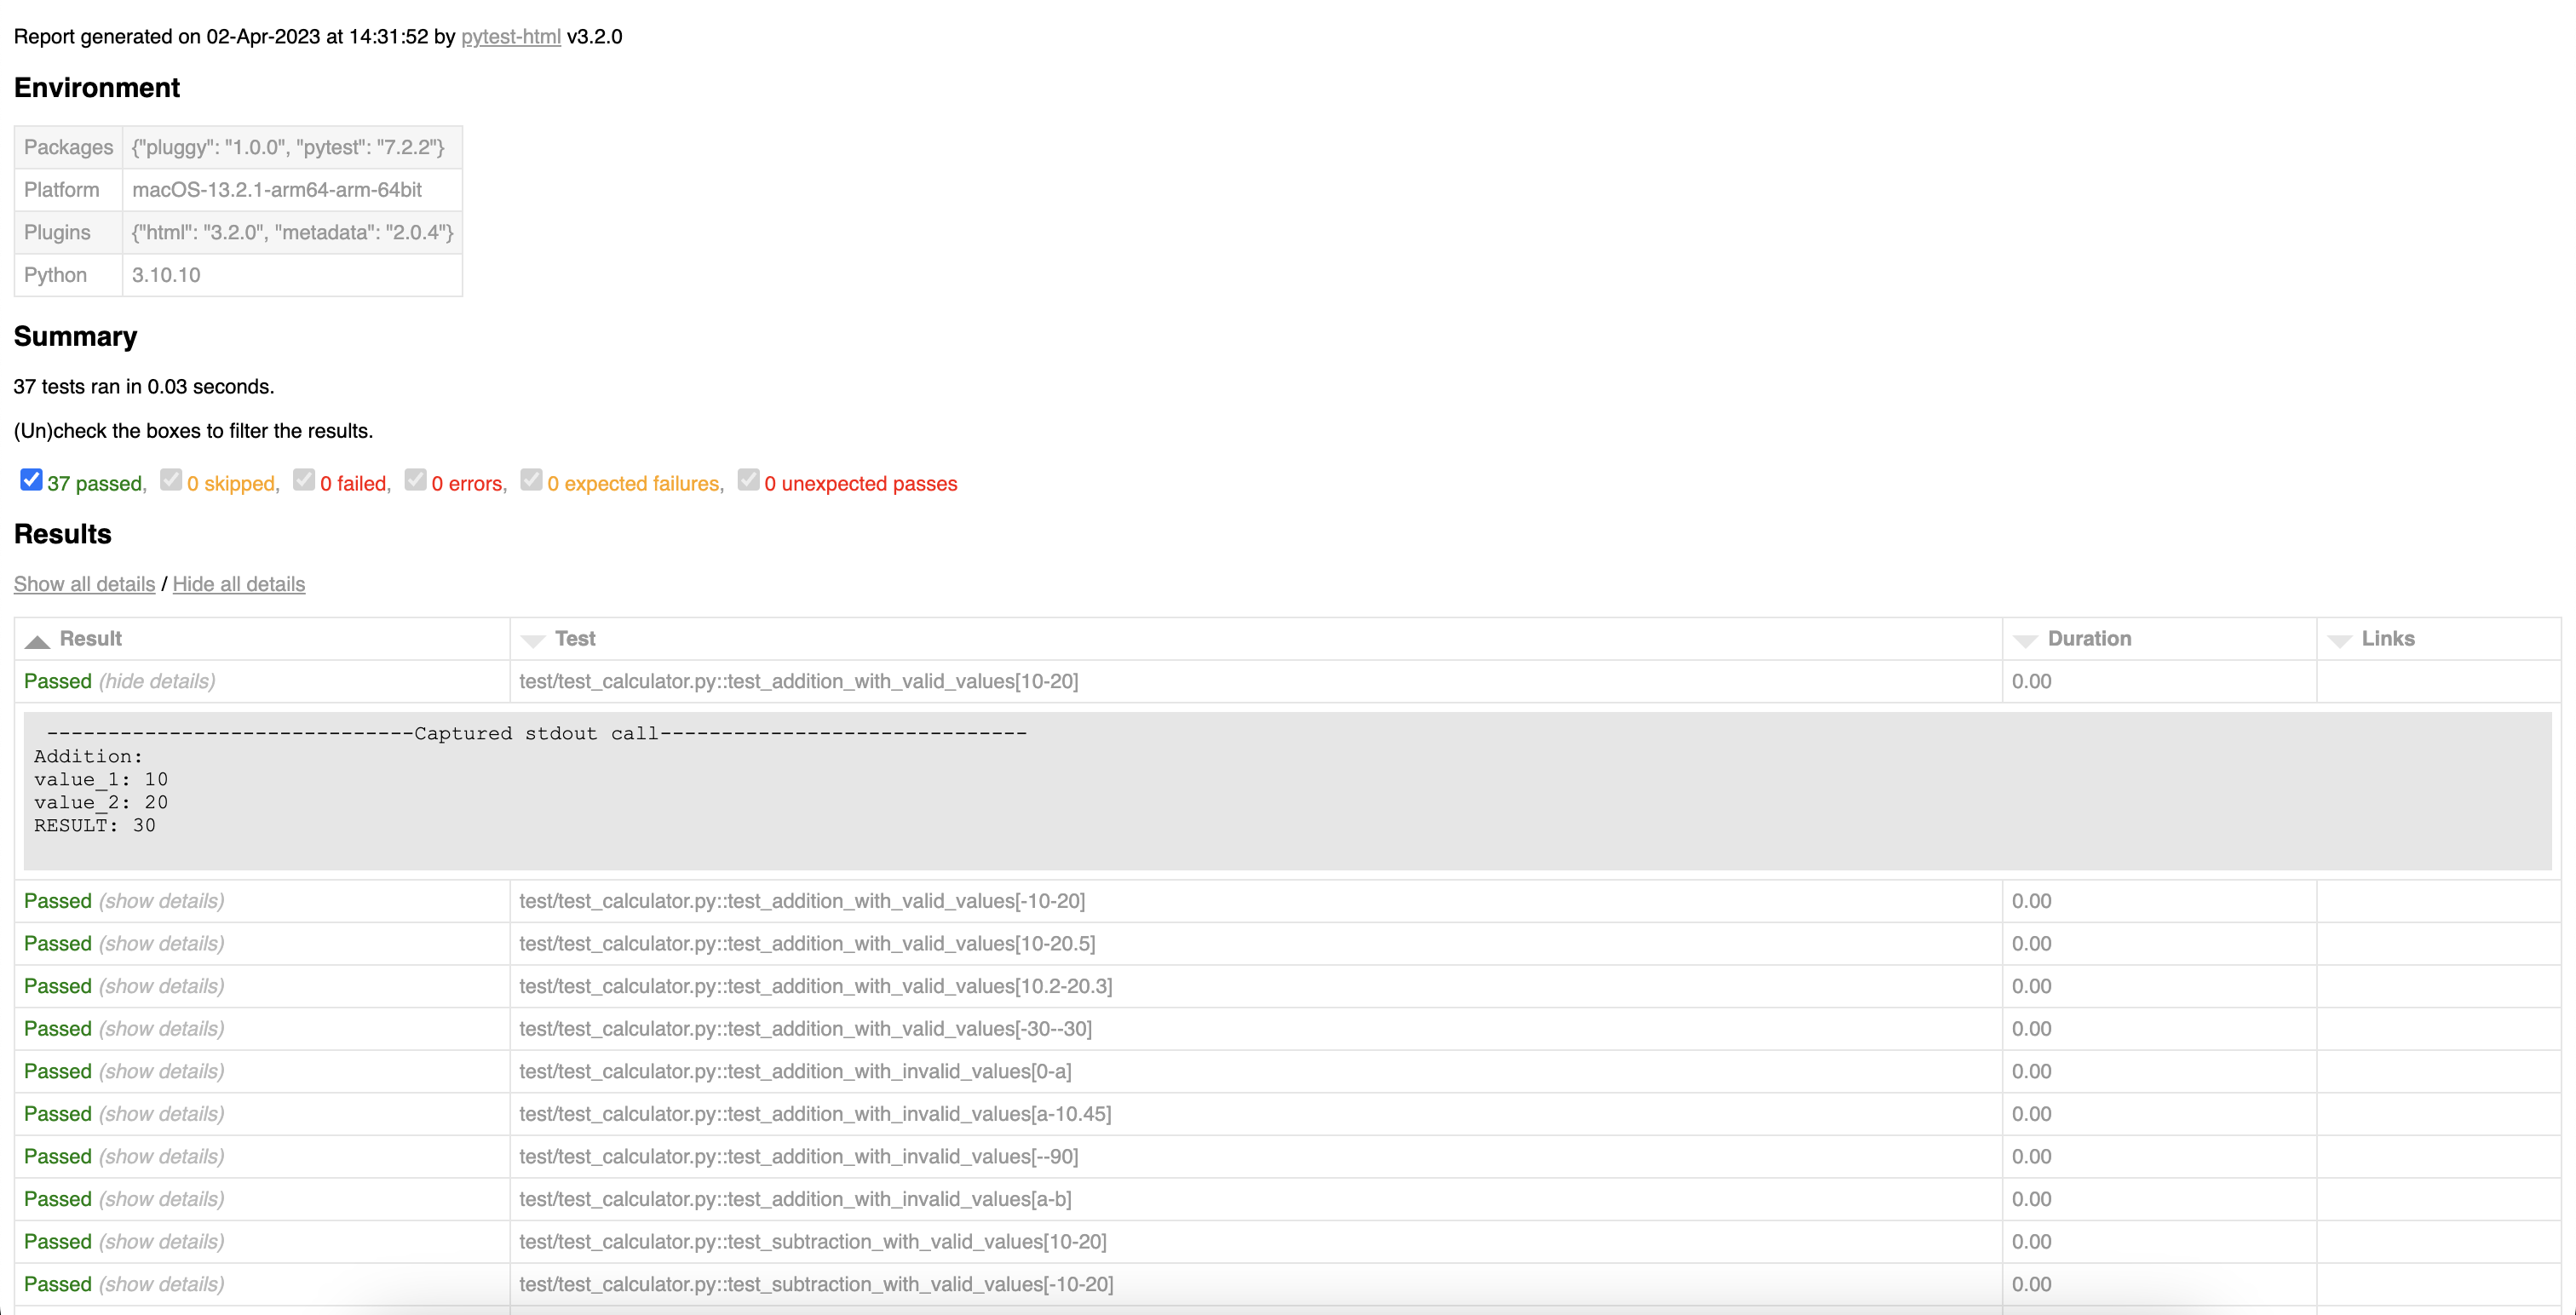Click '37 tests ran in 0.03 seconds' text
The width and height of the screenshot is (2576, 1315).
click(x=144, y=387)
